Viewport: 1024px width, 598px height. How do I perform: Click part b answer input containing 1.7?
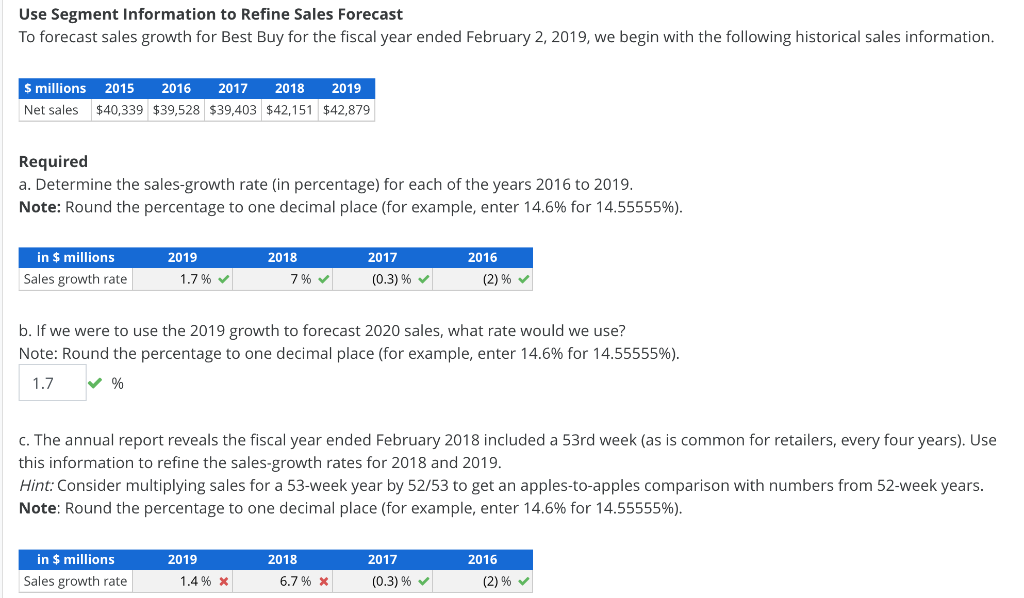pos(52,383)
